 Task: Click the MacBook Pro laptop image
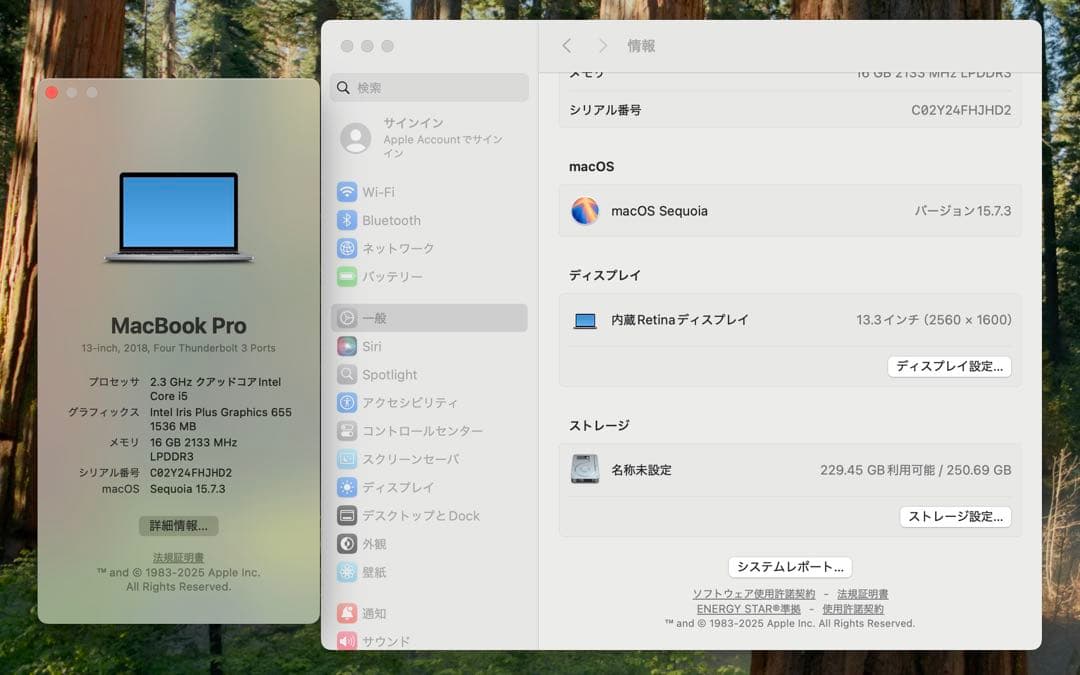(x=178, y=217)
